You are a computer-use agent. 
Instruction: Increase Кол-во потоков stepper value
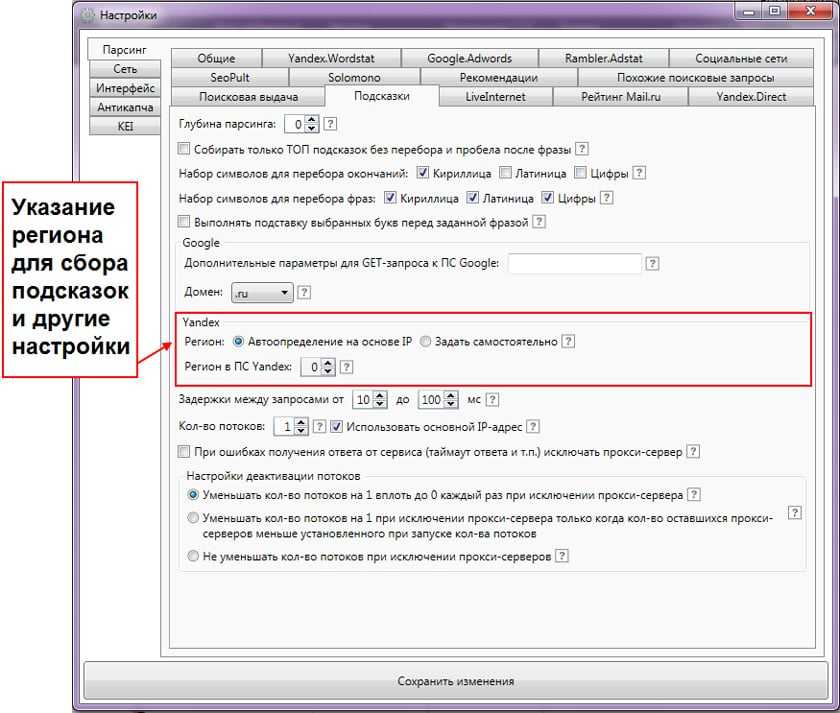click(301, 422)
